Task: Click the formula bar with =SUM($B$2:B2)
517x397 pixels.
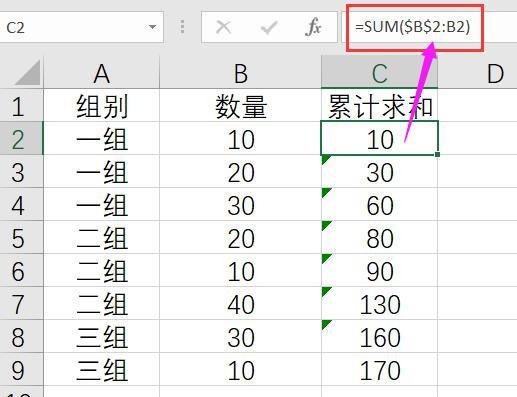Action: 430,27
